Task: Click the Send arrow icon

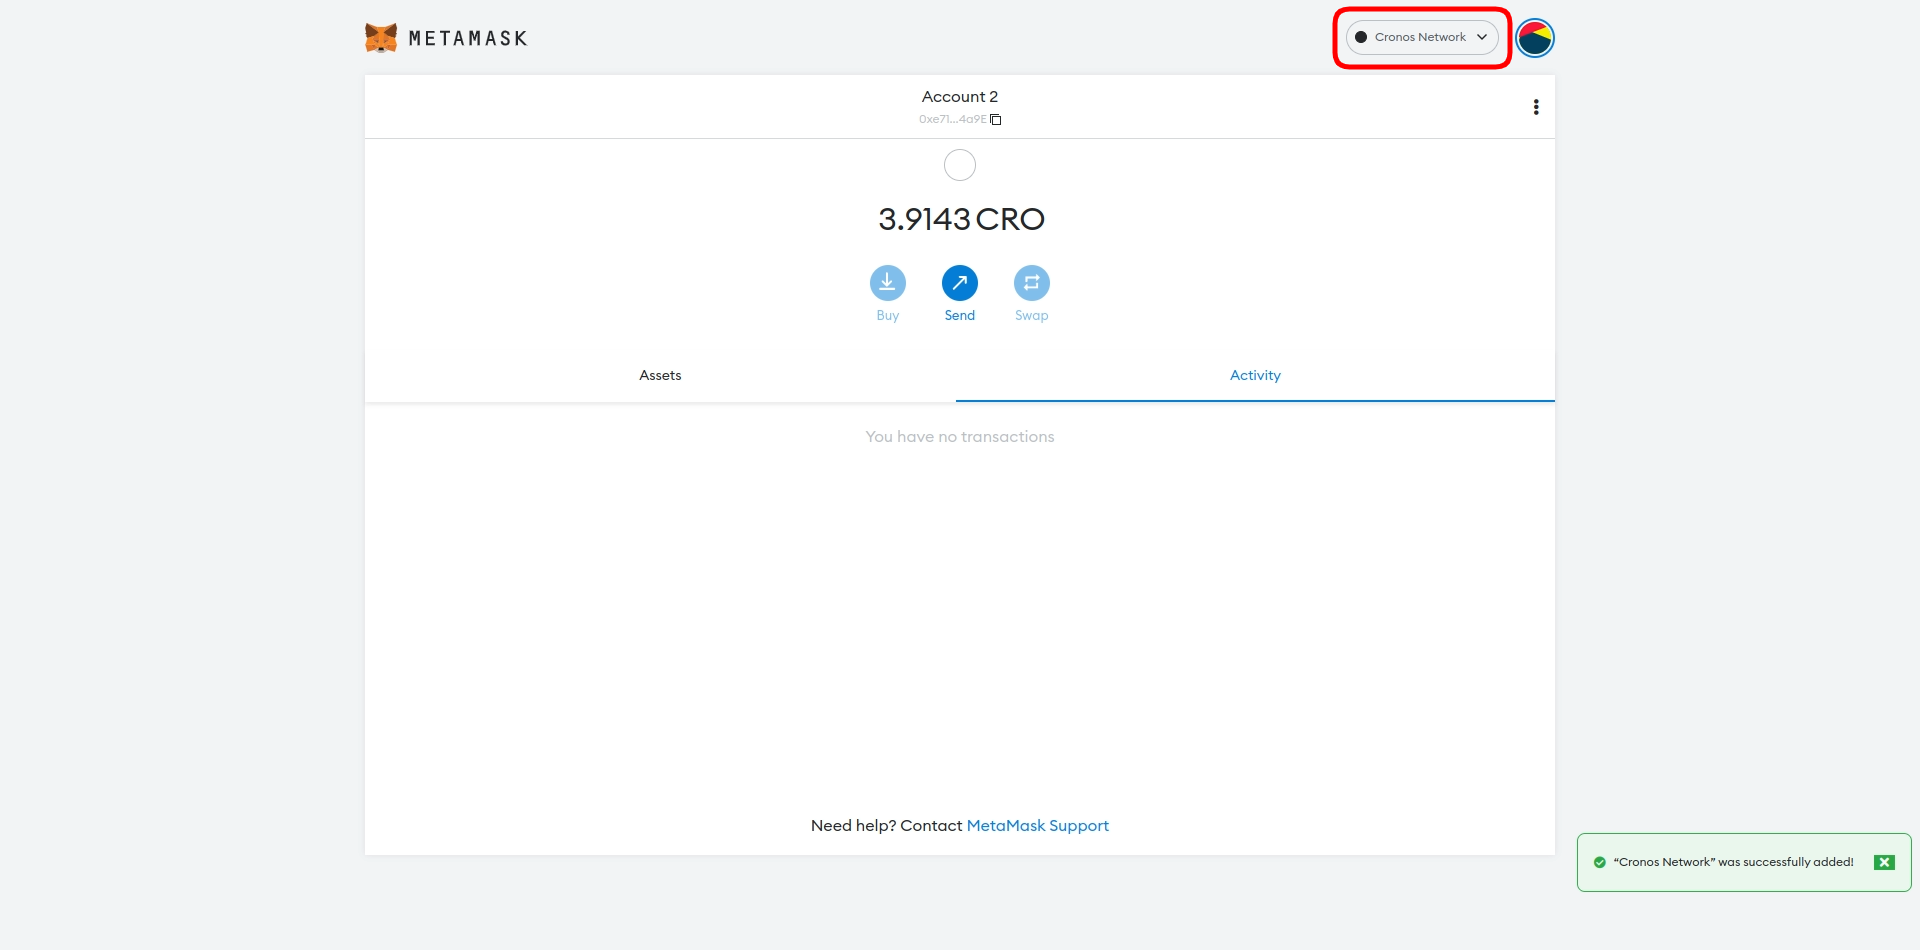Action: [x=960, y=283]
